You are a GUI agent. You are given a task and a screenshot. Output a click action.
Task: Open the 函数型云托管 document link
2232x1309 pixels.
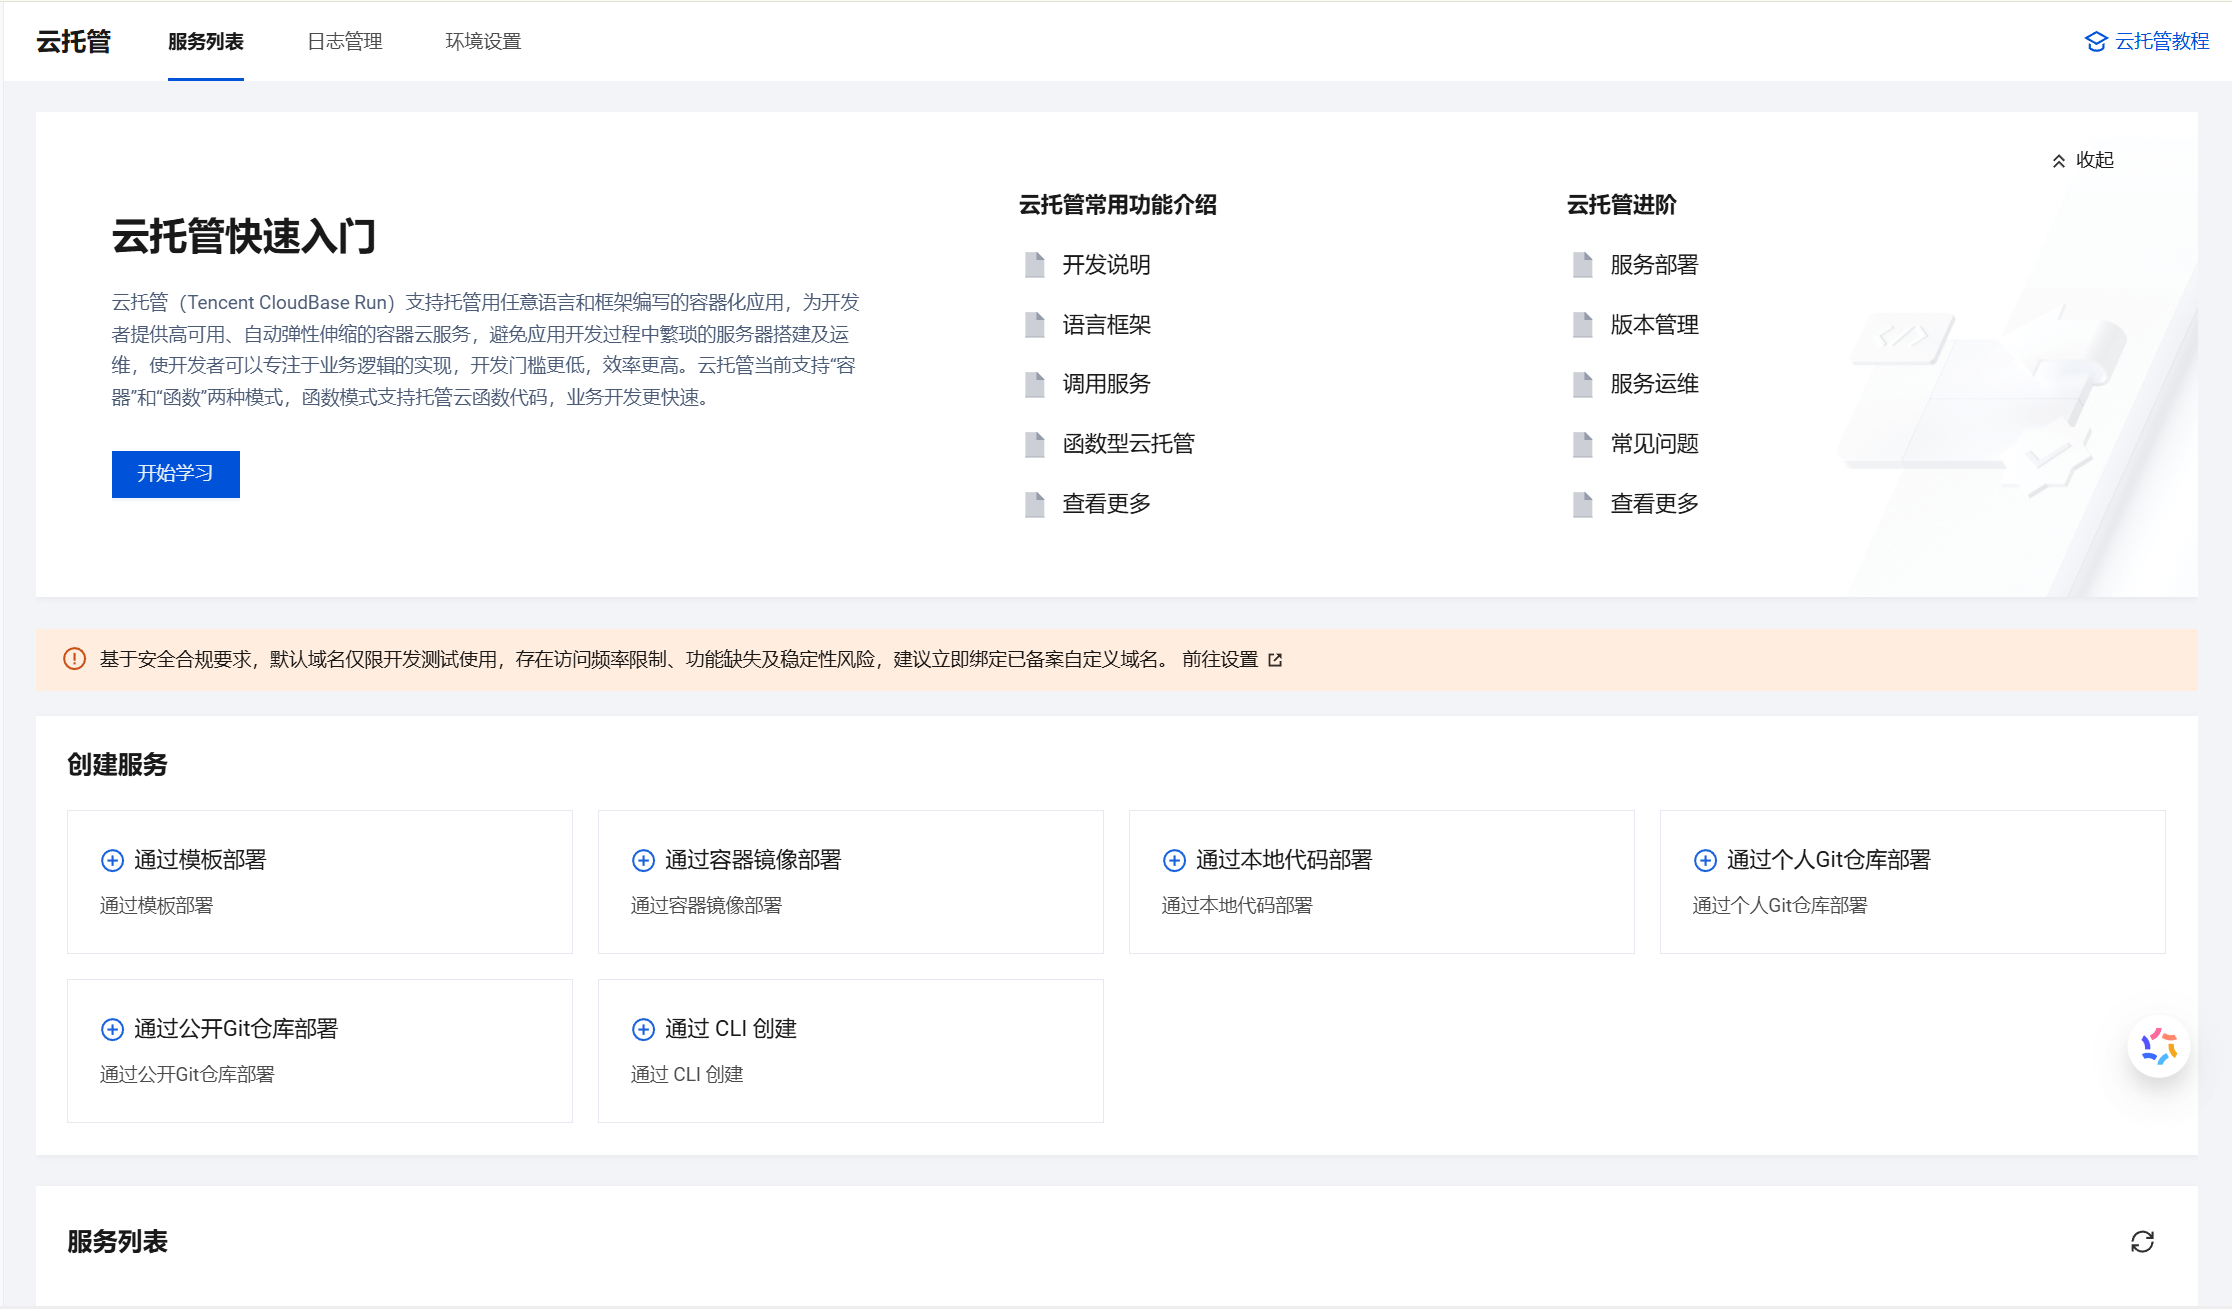pos(1128,444)
